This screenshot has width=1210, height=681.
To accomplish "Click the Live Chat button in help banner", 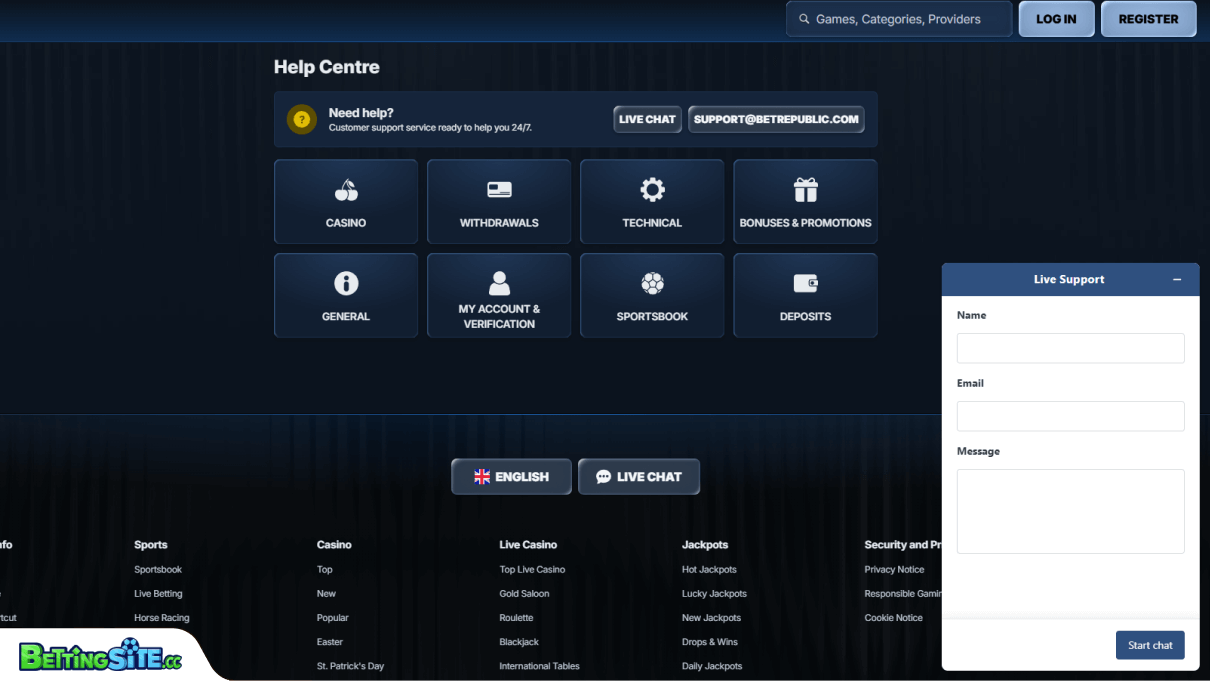I will click(647, 119).
